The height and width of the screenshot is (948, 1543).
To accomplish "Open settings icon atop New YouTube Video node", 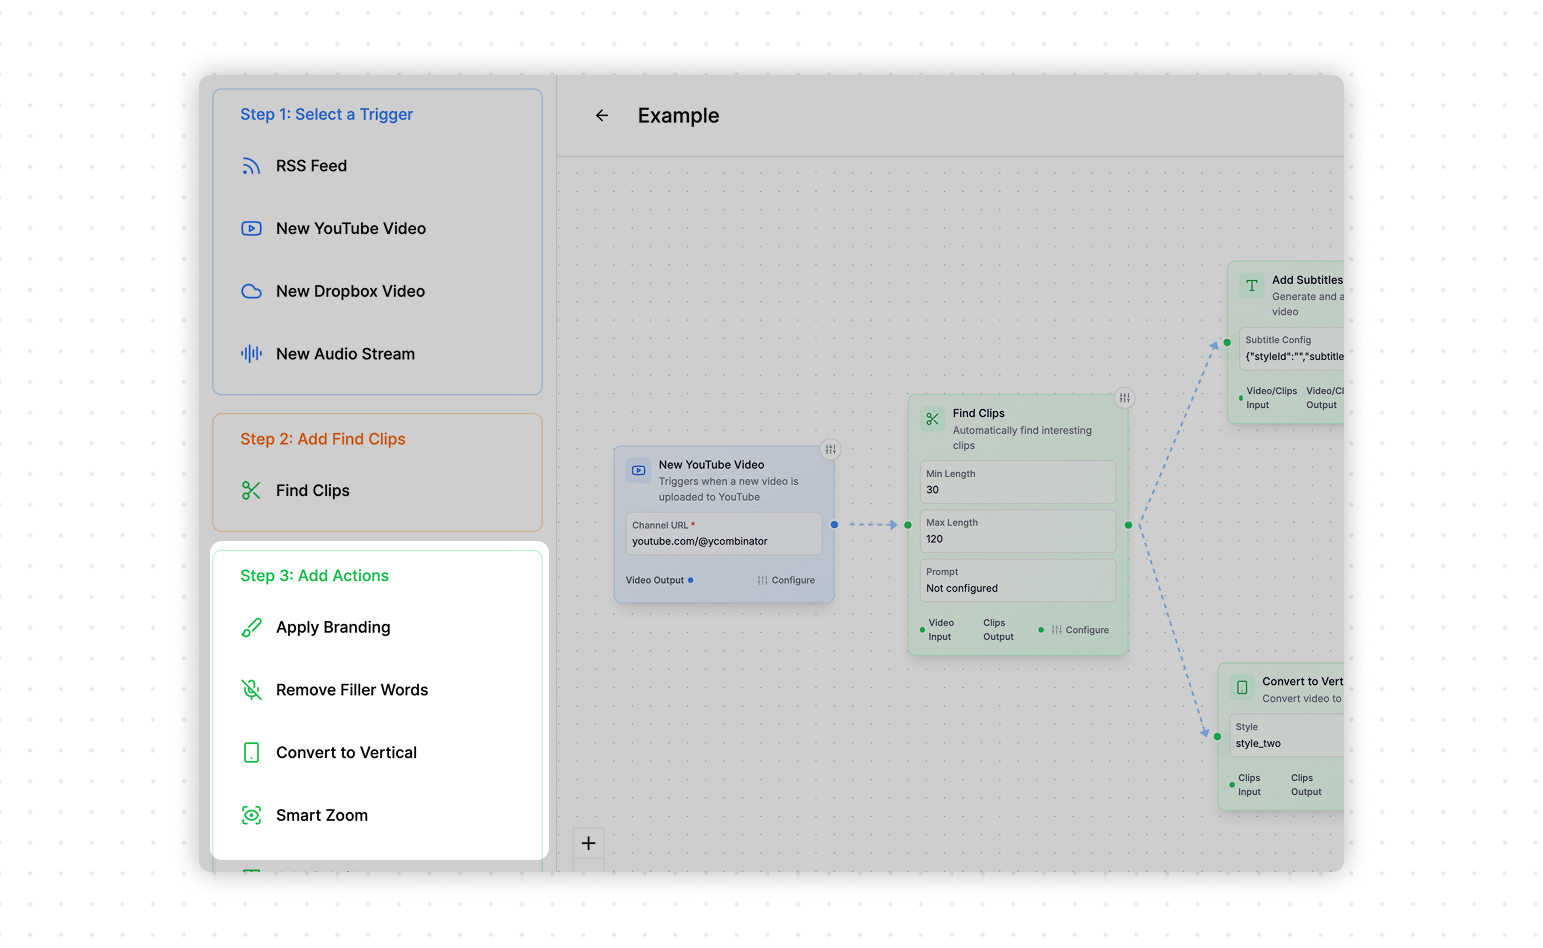I will [831, 449].
